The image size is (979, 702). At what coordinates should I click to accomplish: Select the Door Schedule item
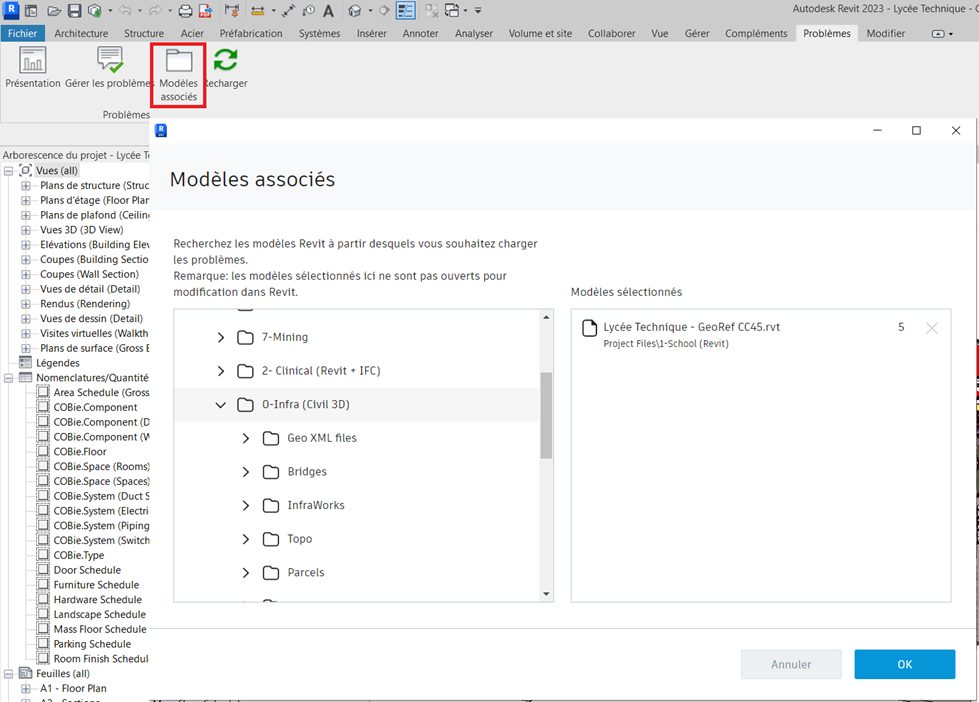87,570
